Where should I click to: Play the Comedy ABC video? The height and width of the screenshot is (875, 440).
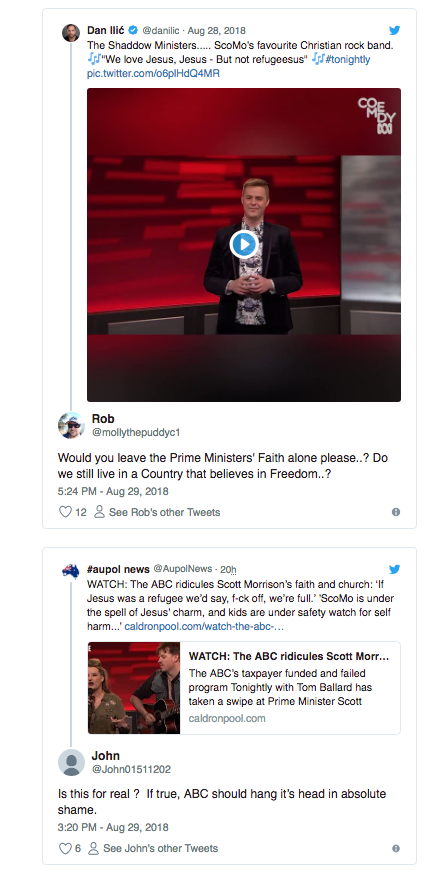(243, 244)
